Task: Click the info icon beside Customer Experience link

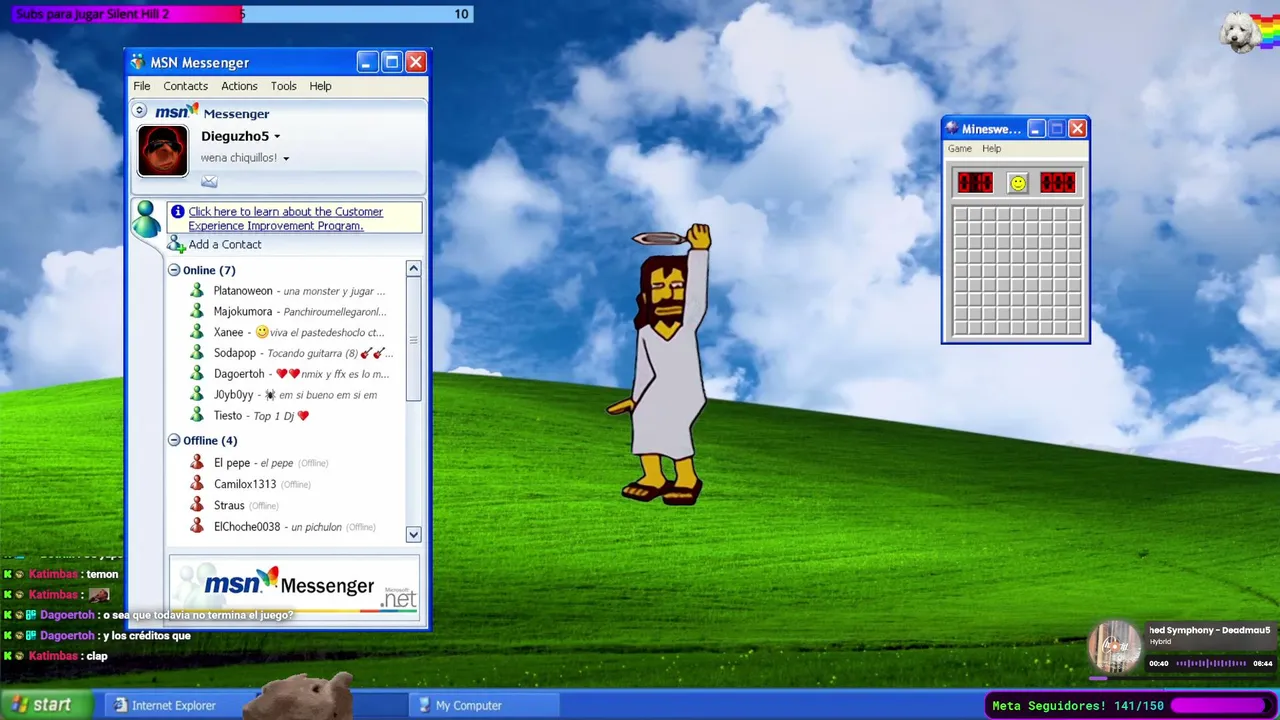Action: (x=178, y=211)
